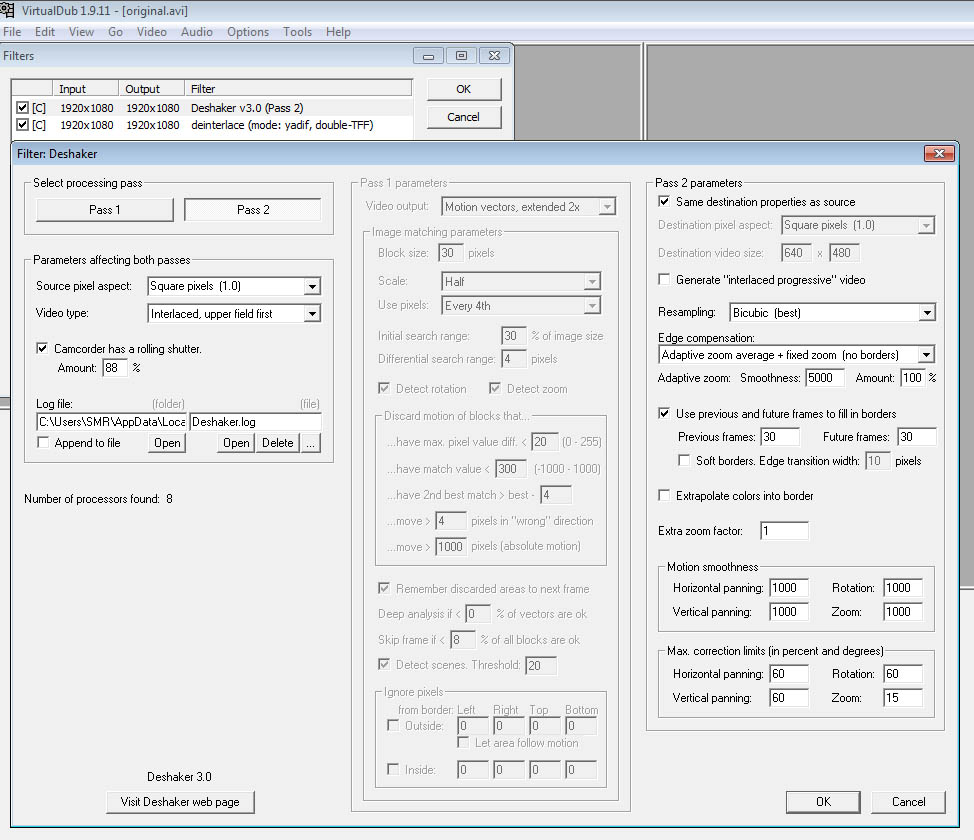Enable Generate interlaced progressive video

coord(664,280)
